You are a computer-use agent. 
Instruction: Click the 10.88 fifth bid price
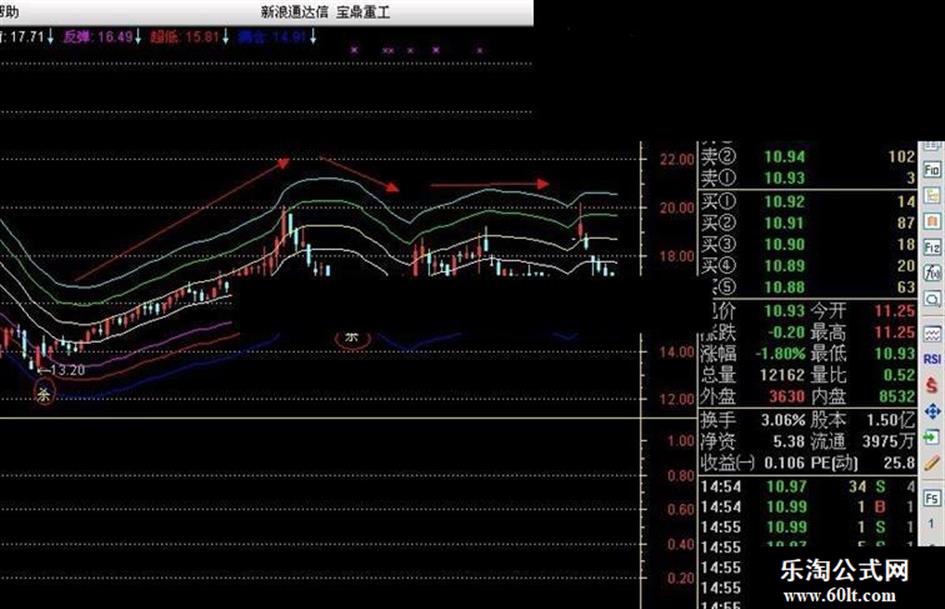(x=784, y=287)
